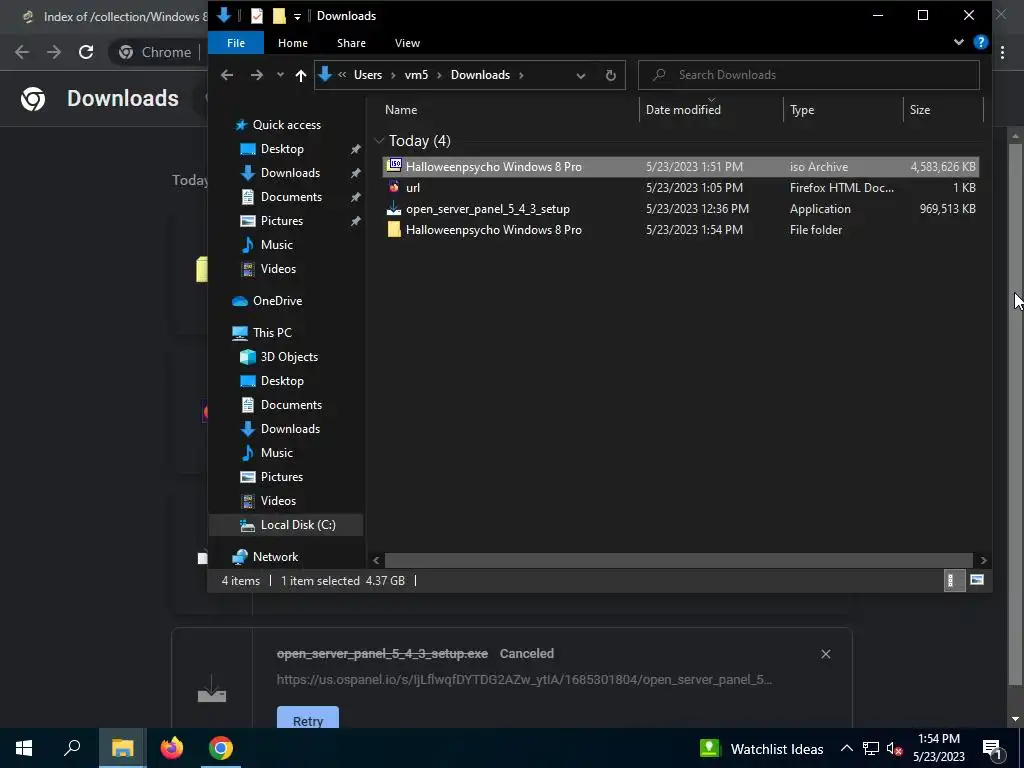Click Quick access in the navigation pane
Image resolution: width=1024 pixels, height=768 pixels.
(x=286, y=125)
